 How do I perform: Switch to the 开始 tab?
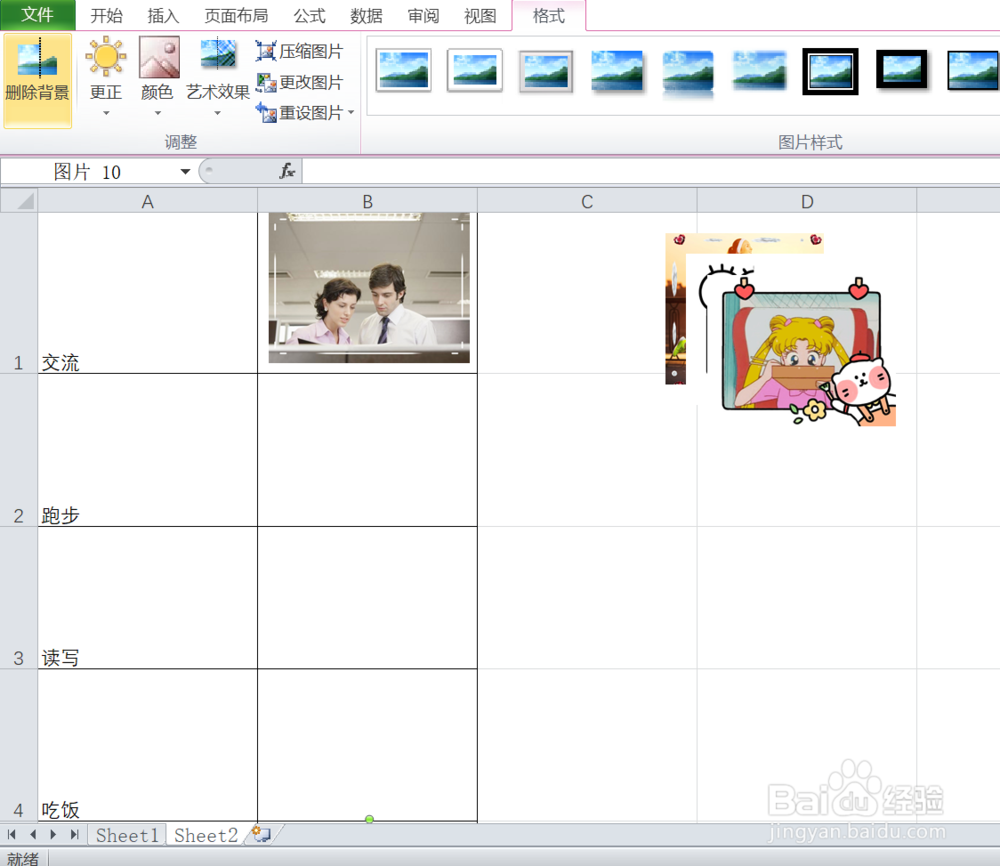[x=106, y=16]
